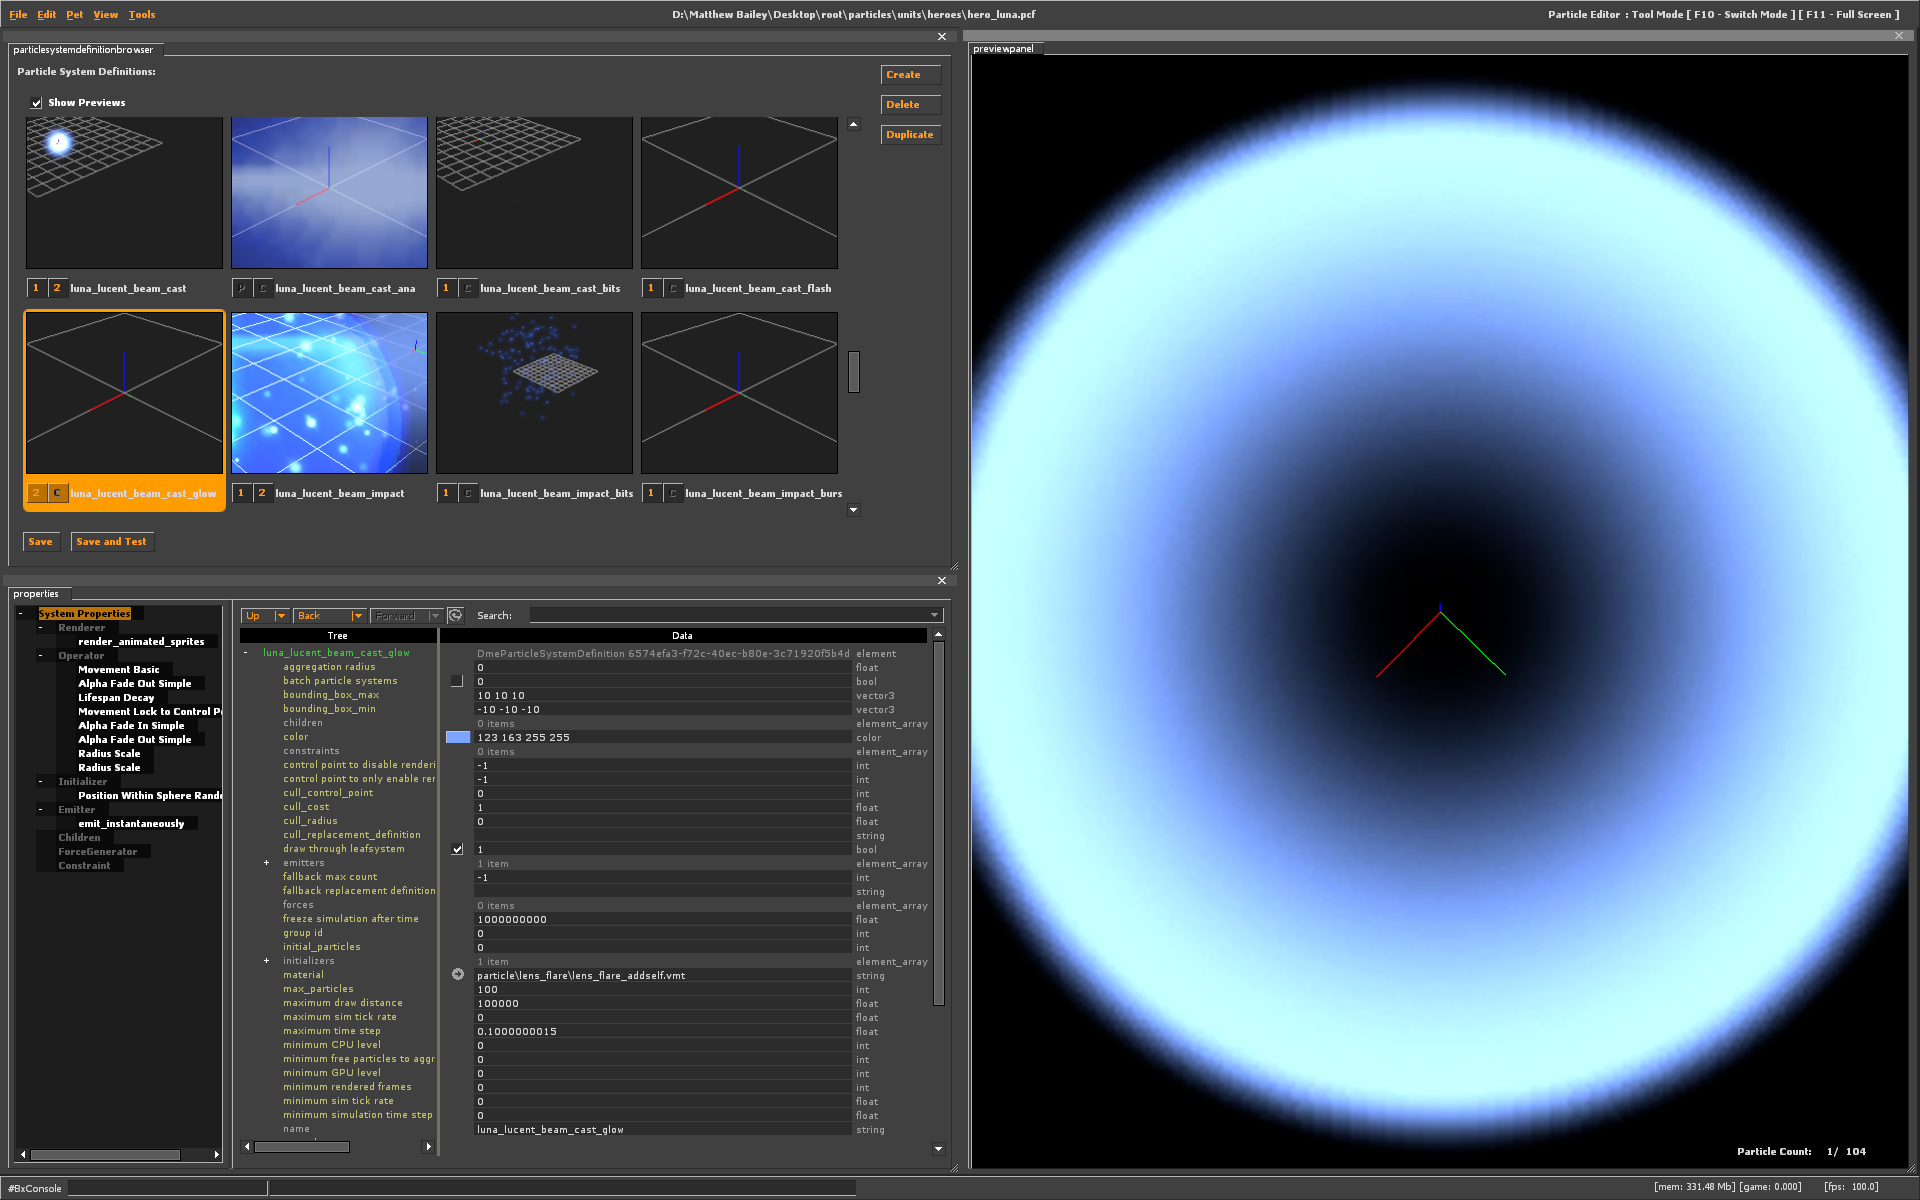Click the '1' badge beside luna_lucent_beam_cast_bits
1920x1200 pixels.
click(446, 288)
